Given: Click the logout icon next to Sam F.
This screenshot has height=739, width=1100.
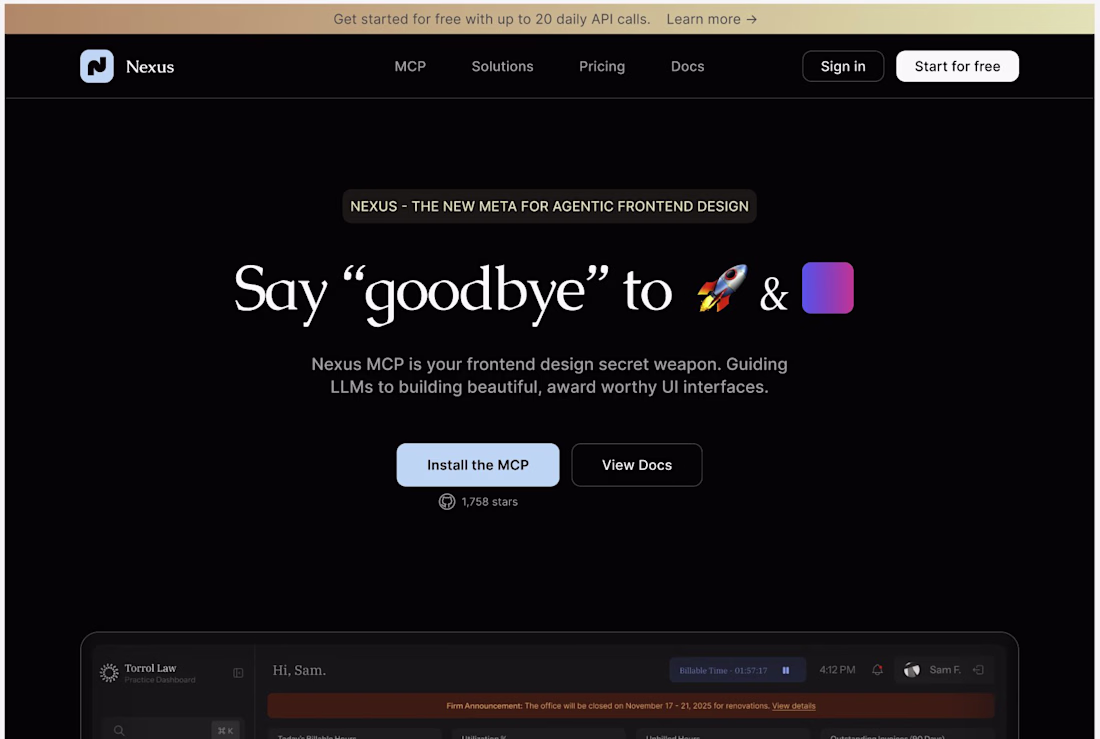Looking at the screenshot, I should (x=979, y=670).
